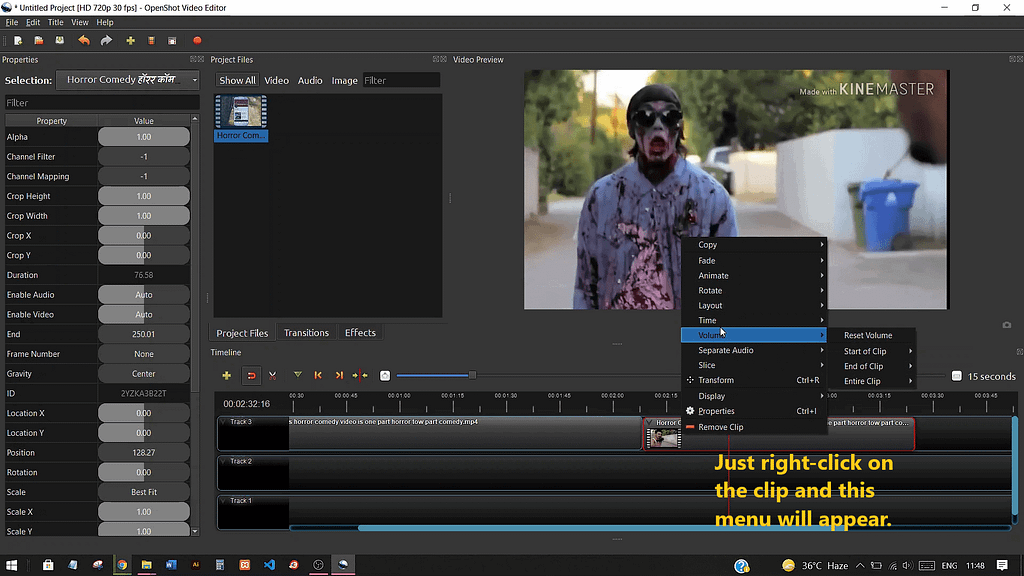Jump to previous marker in the timeline

point(317,375)
